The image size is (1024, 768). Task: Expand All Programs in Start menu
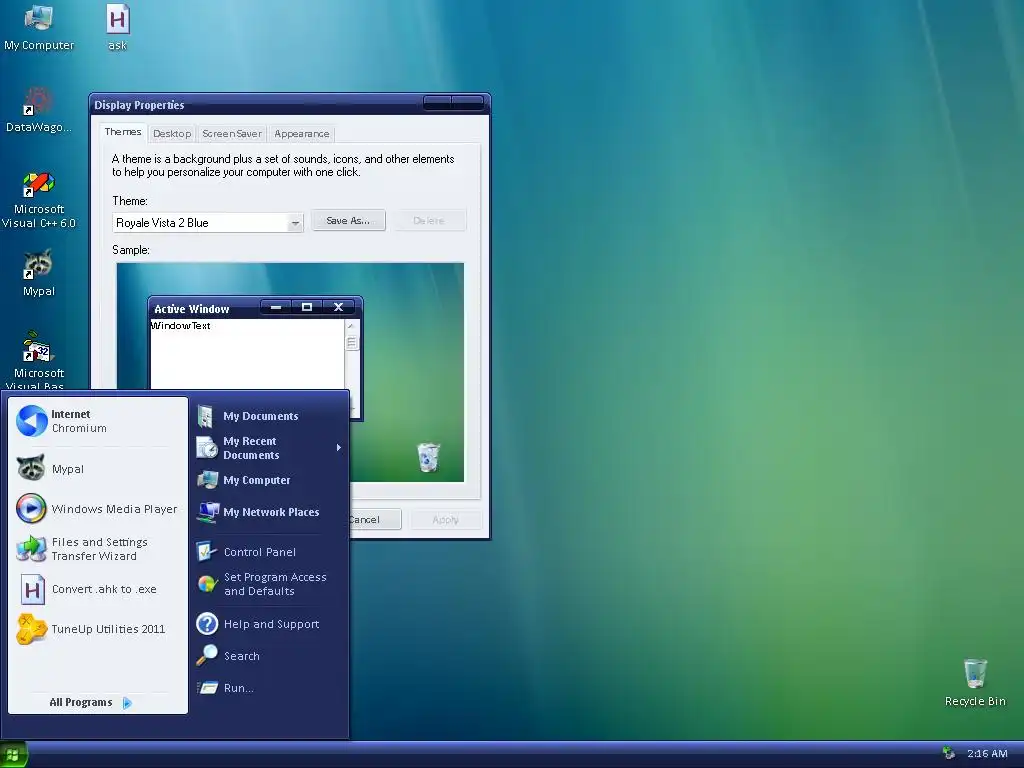coord(91,702)
